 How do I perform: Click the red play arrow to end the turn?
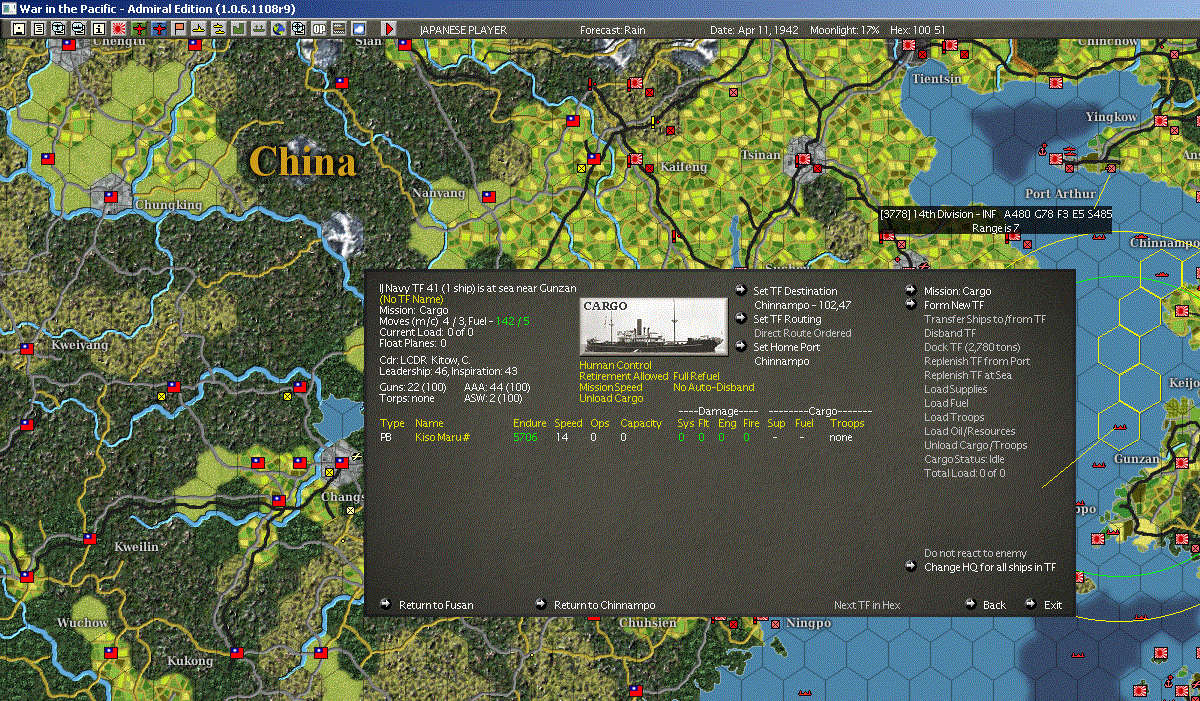[388, 29]
